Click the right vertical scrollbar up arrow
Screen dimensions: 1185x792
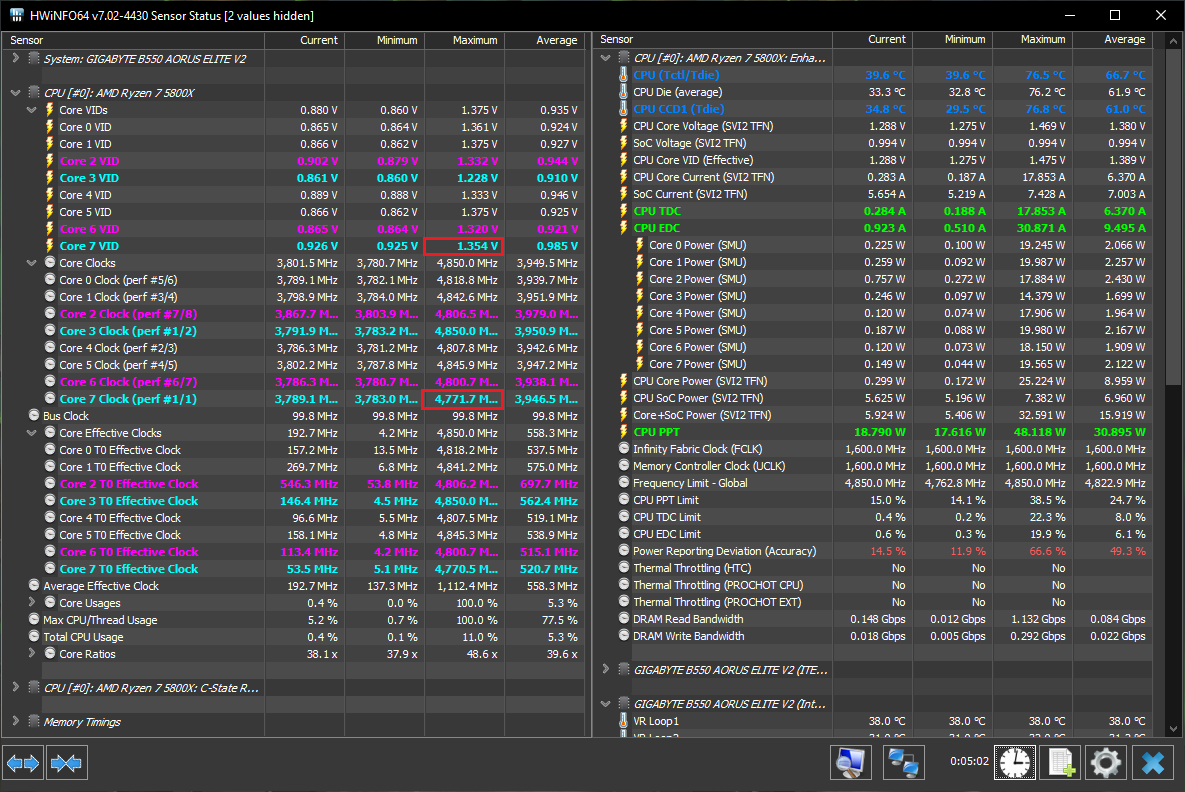click(1173, 39)
